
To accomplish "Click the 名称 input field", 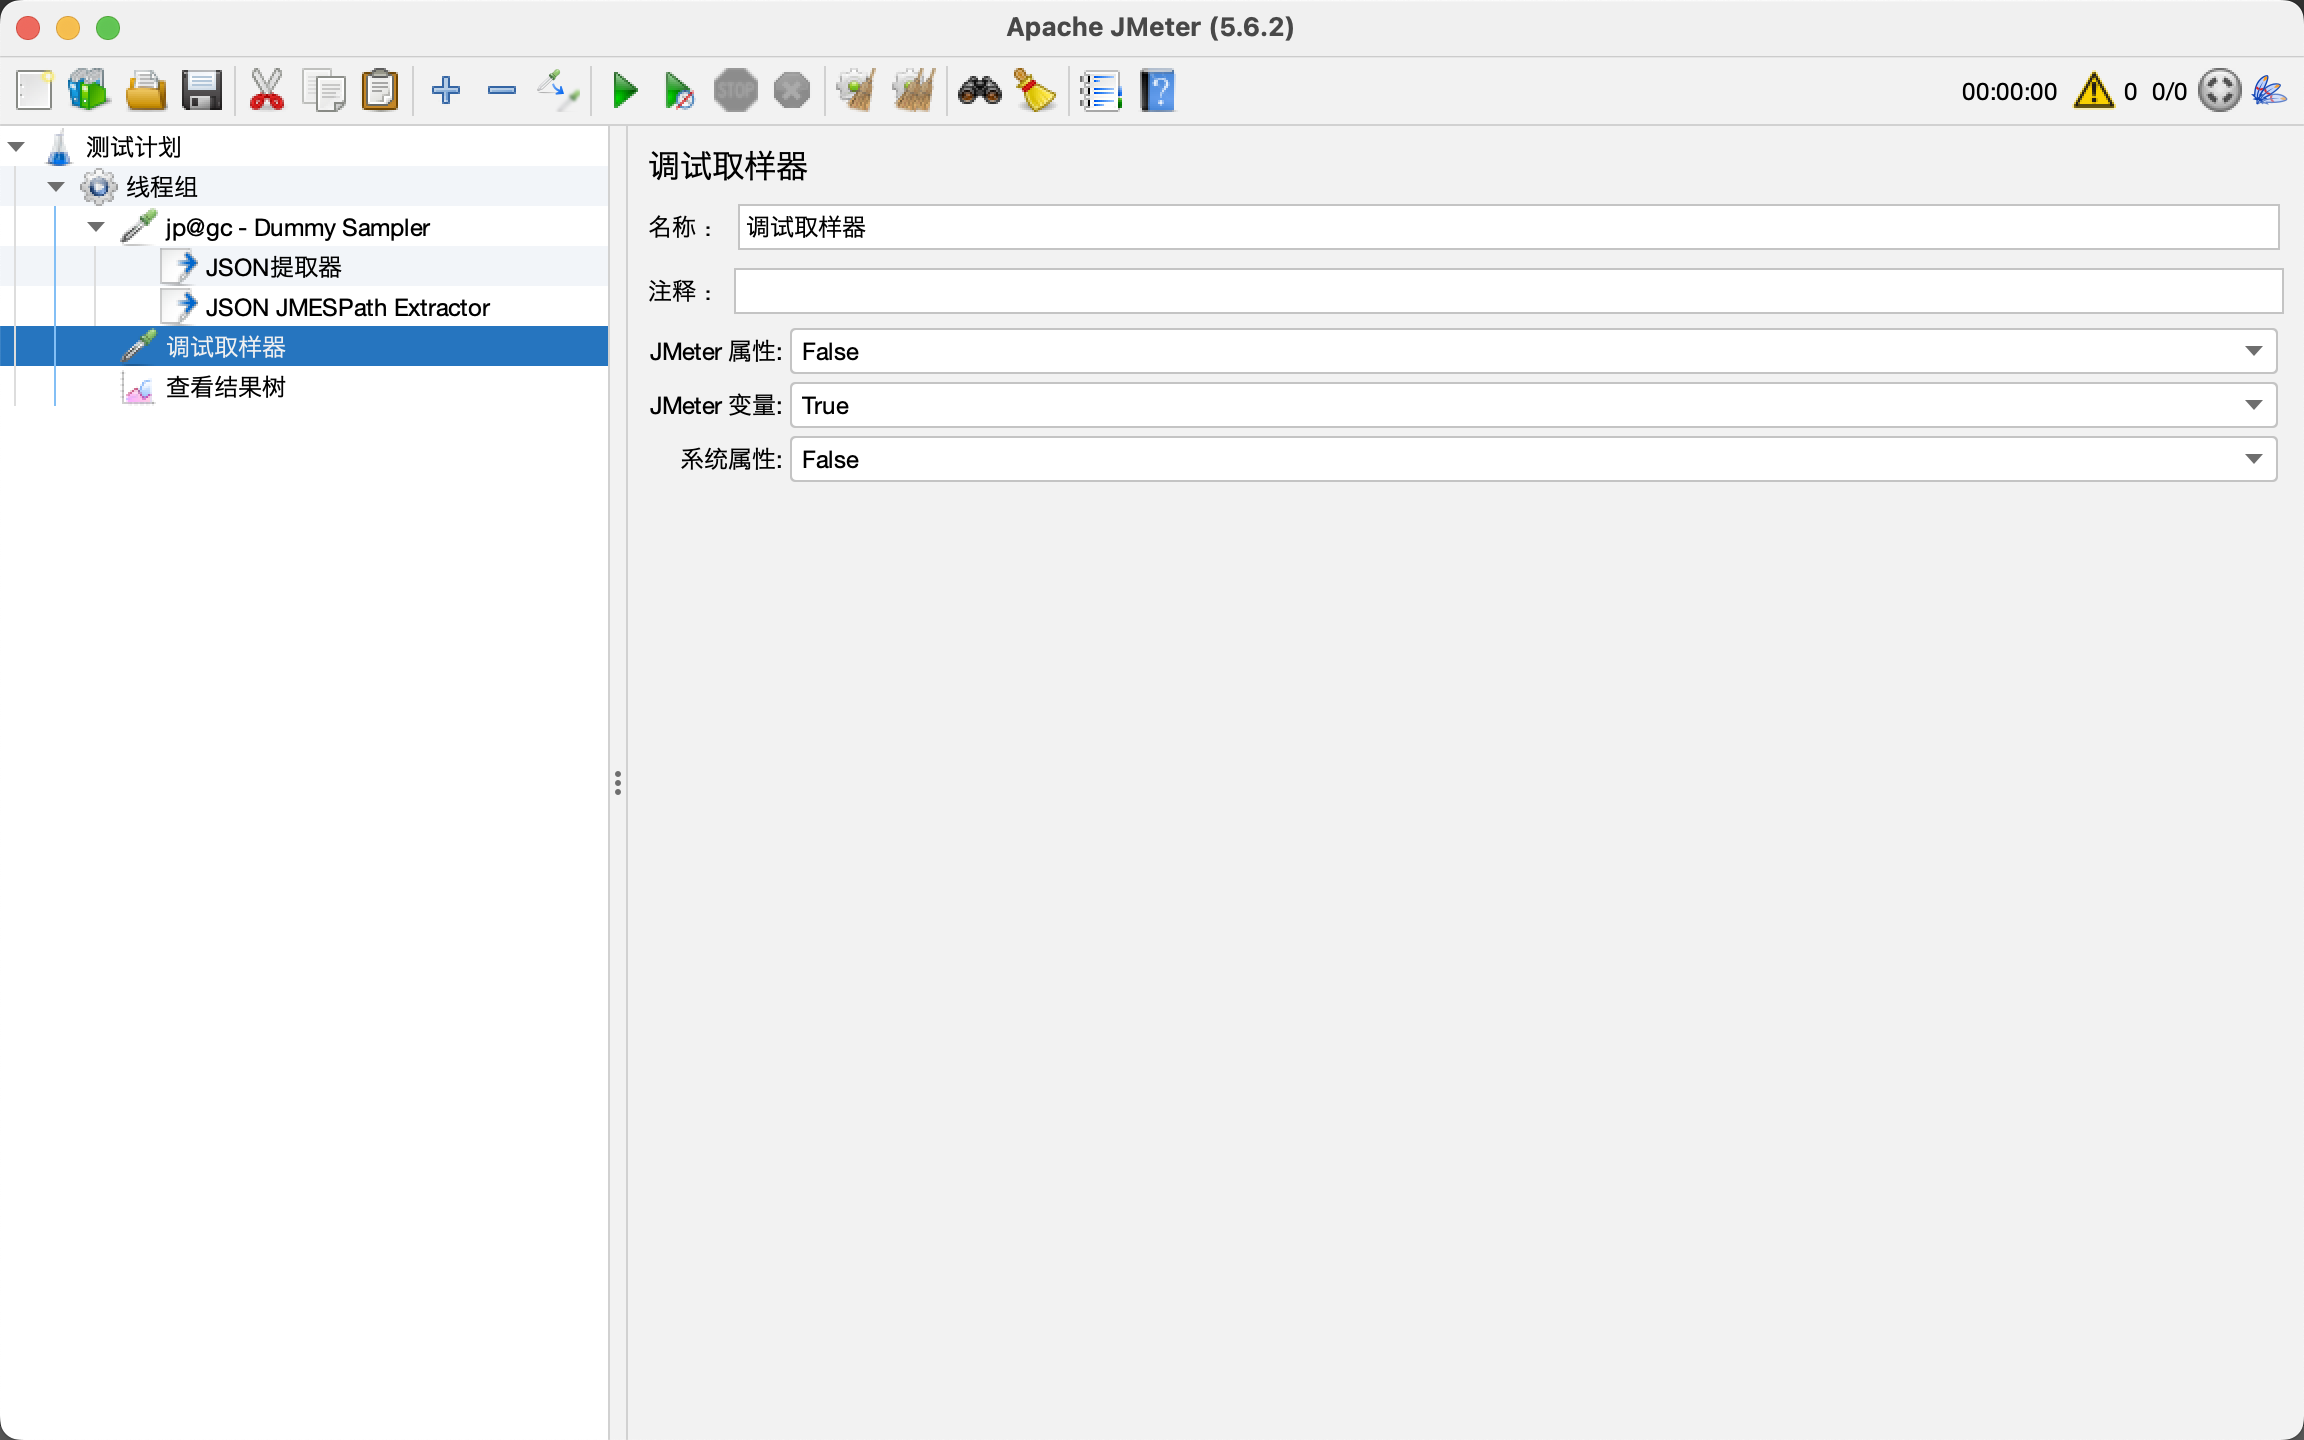I will (x=1508, y=227).
